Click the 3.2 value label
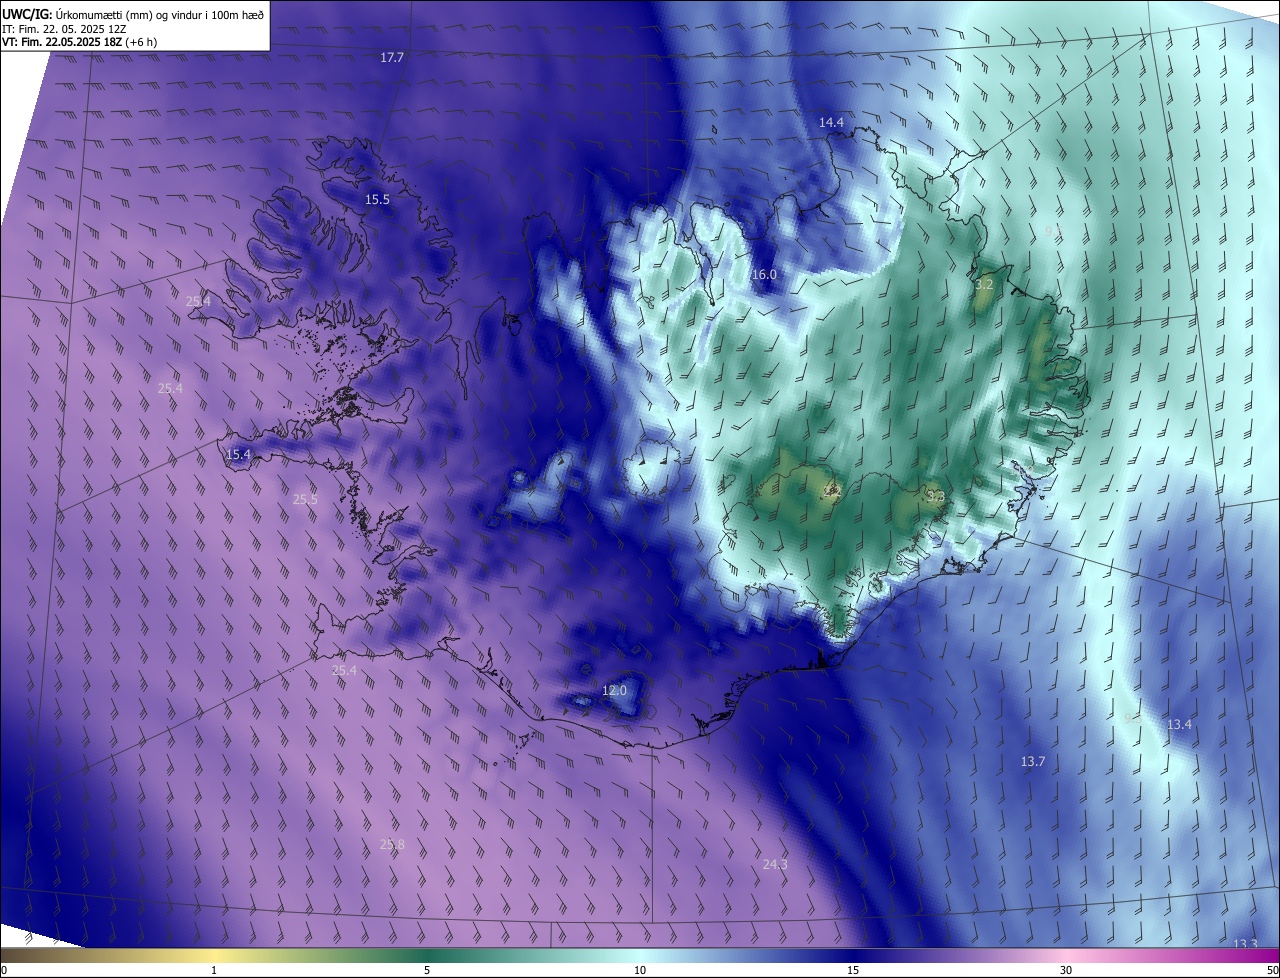This screenshot has height=978, width=1280. [984, 284]
